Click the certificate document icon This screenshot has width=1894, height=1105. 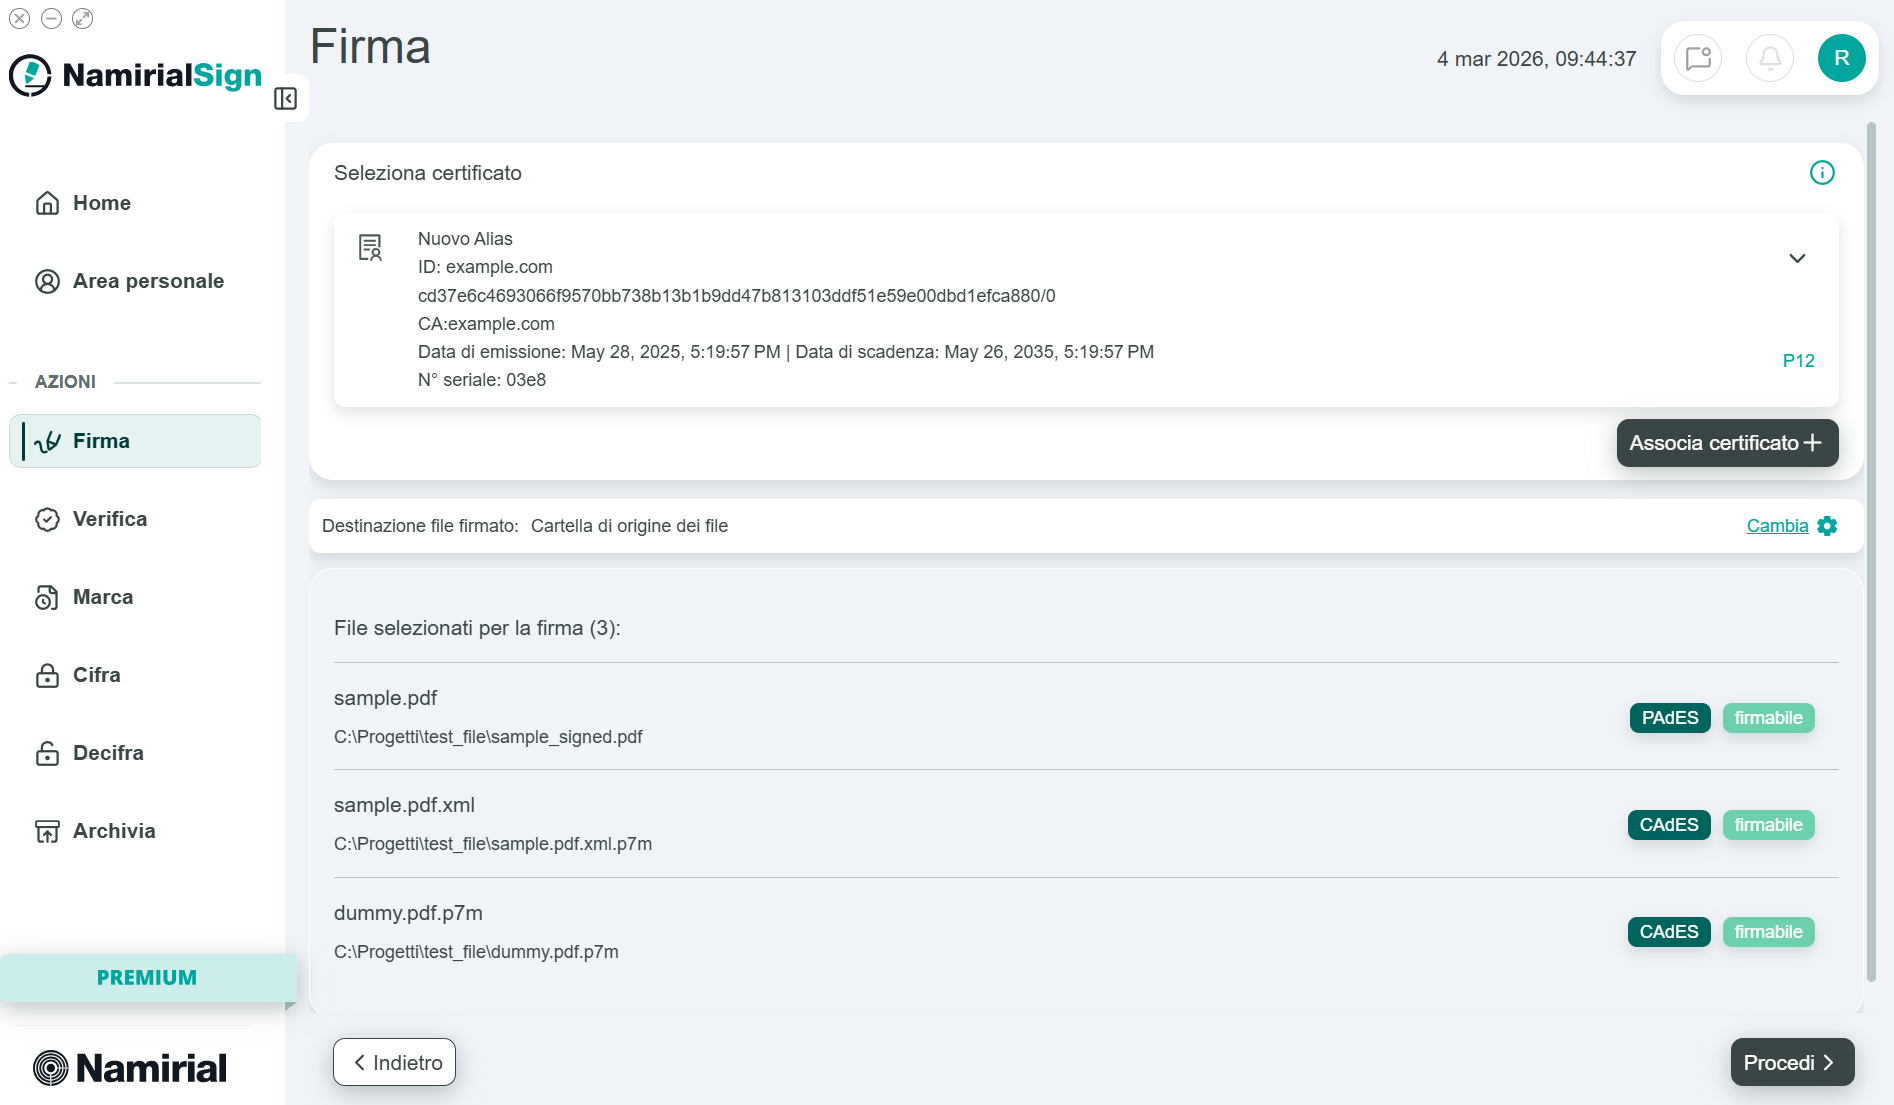point(370,247)
